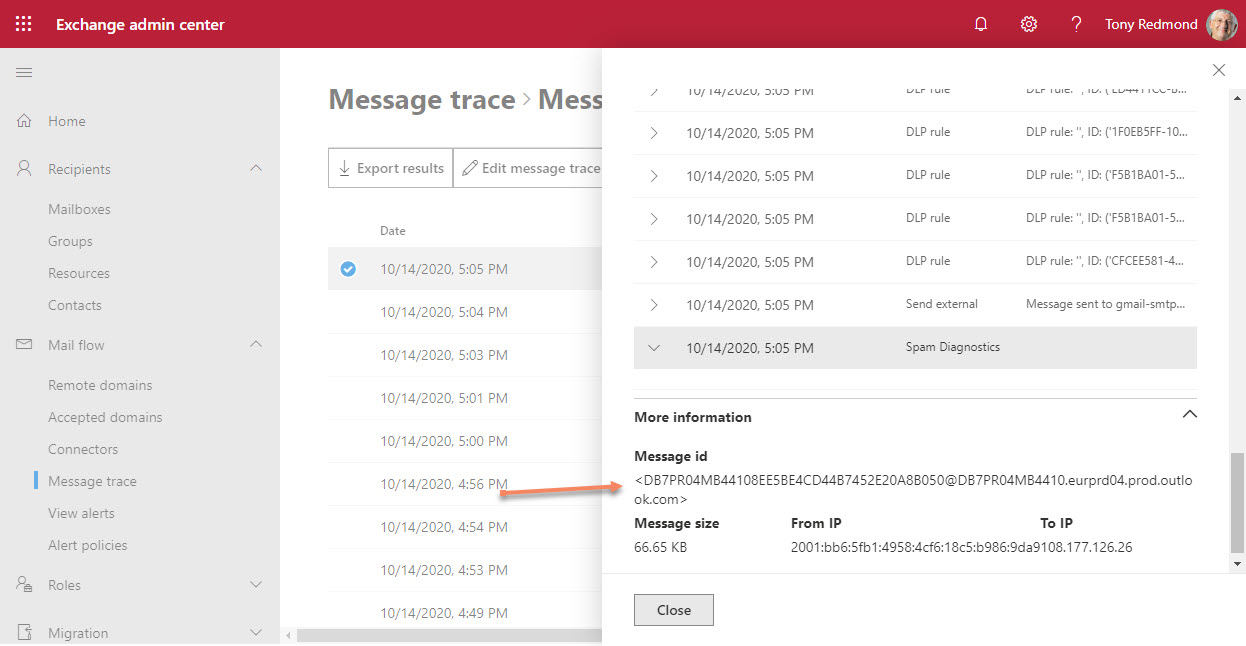
Task: Open the app launcher waffle icon
Action: click(24, 24)
